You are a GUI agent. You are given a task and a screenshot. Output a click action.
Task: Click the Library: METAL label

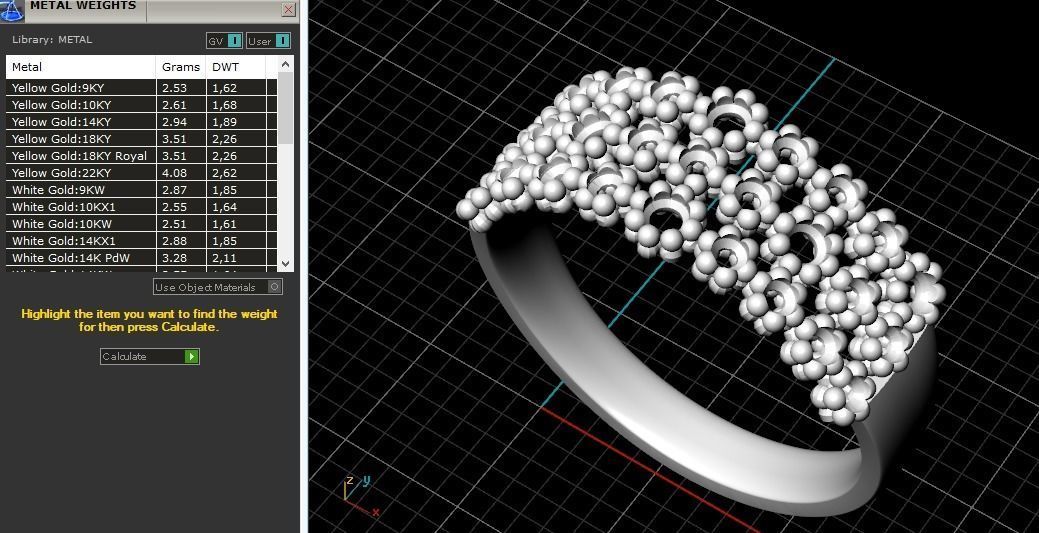52,40
